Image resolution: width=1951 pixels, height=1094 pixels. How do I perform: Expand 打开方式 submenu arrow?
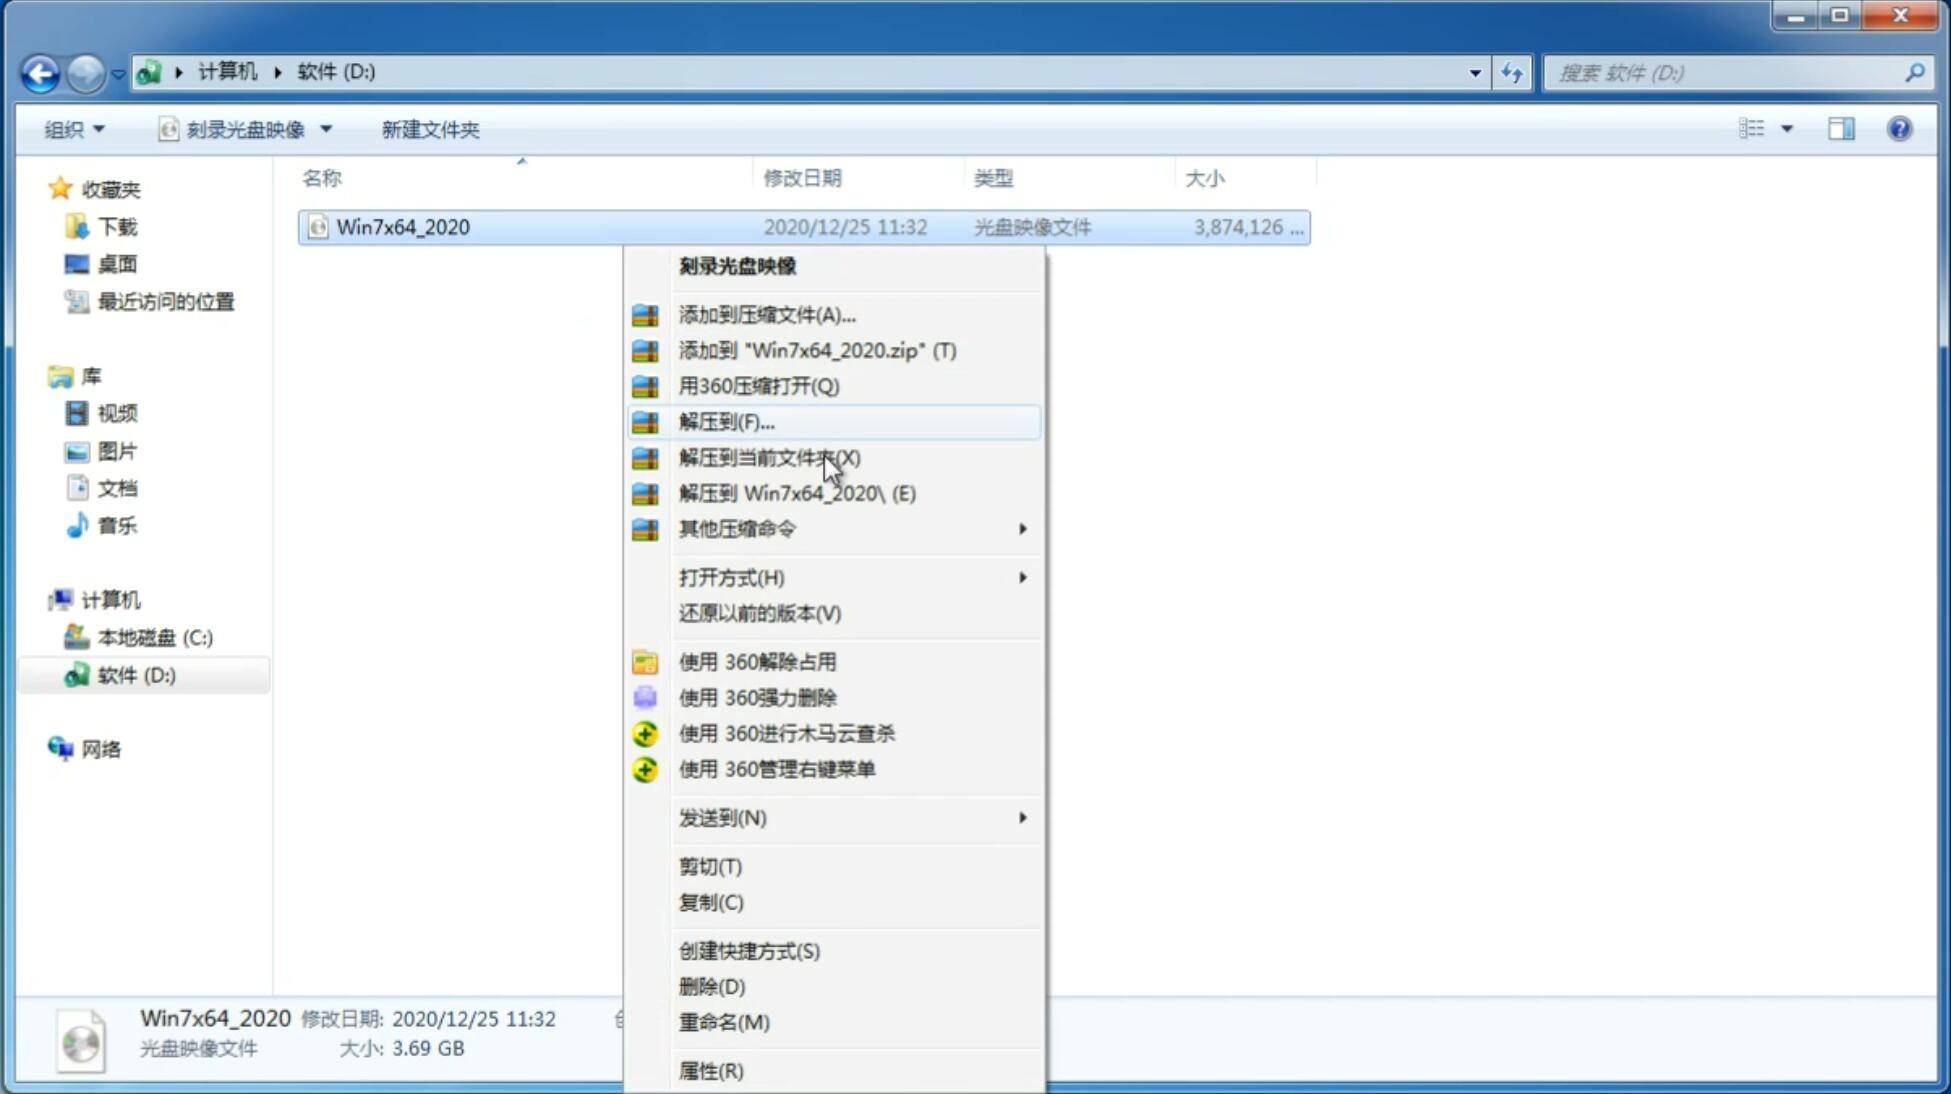[x=1022, y=578]
